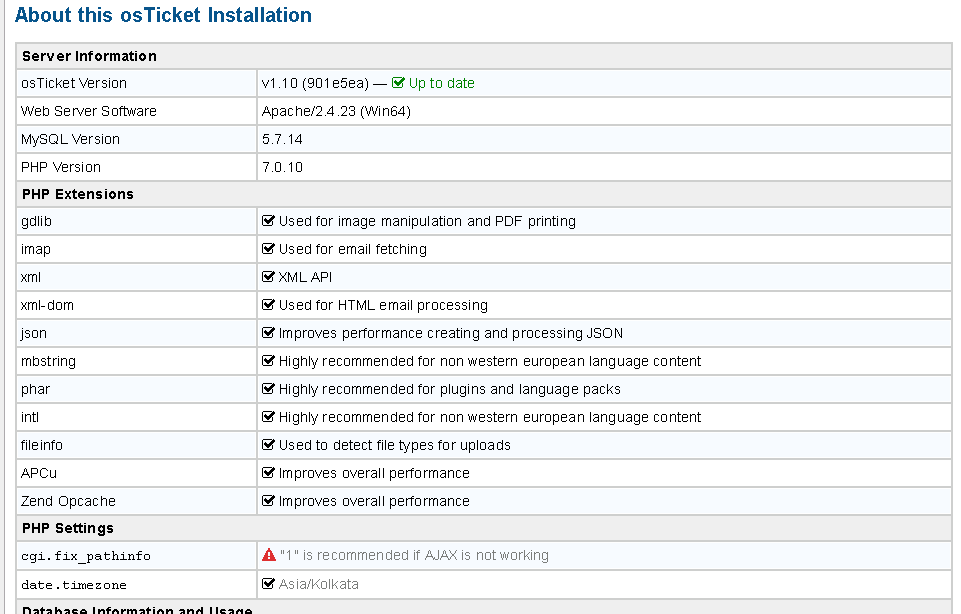Image resolution: width=961 pixels, height=614 pixels.
Task: Click the intl row's language content description
Action: tap(490, 417)
